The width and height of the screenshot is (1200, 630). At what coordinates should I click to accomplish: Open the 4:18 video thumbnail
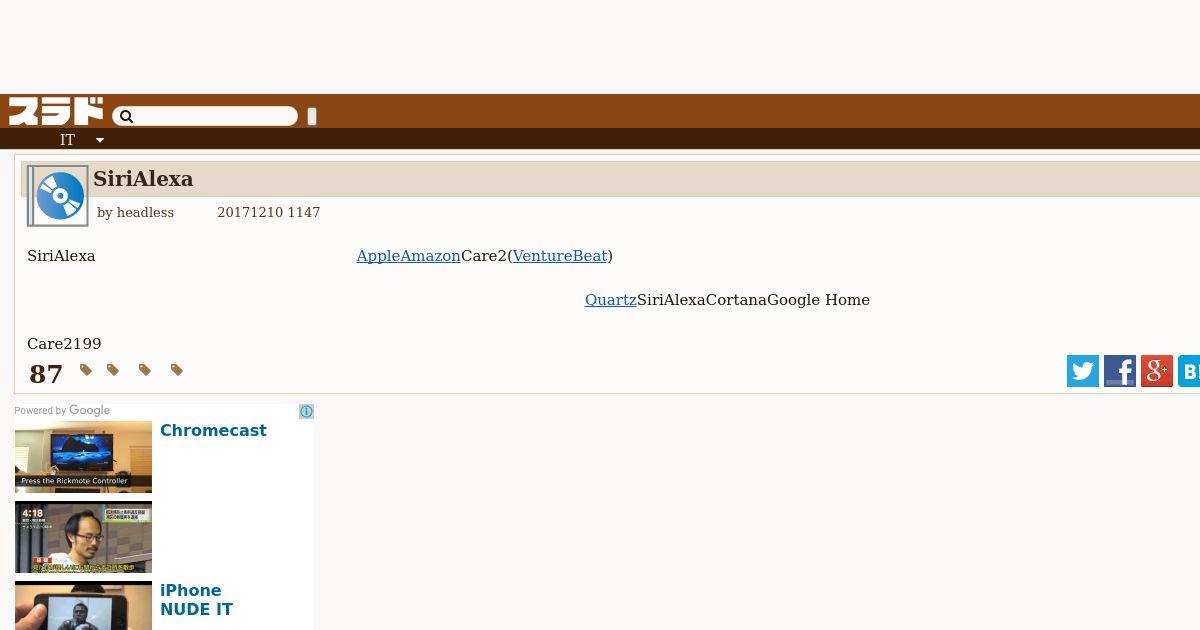83,537
